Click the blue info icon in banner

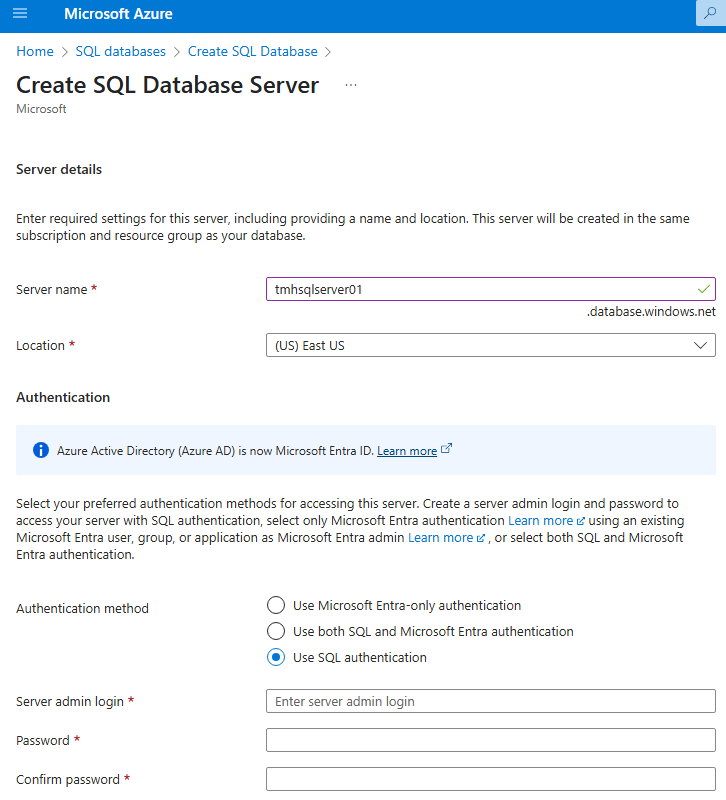[x=41, y=450]
